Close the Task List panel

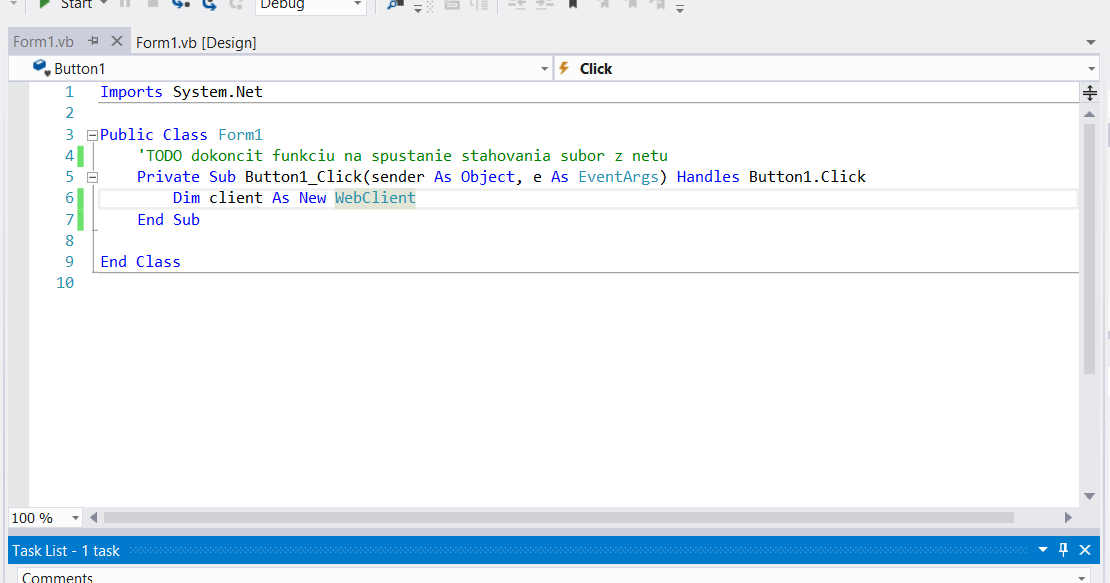coord(1085,550)
